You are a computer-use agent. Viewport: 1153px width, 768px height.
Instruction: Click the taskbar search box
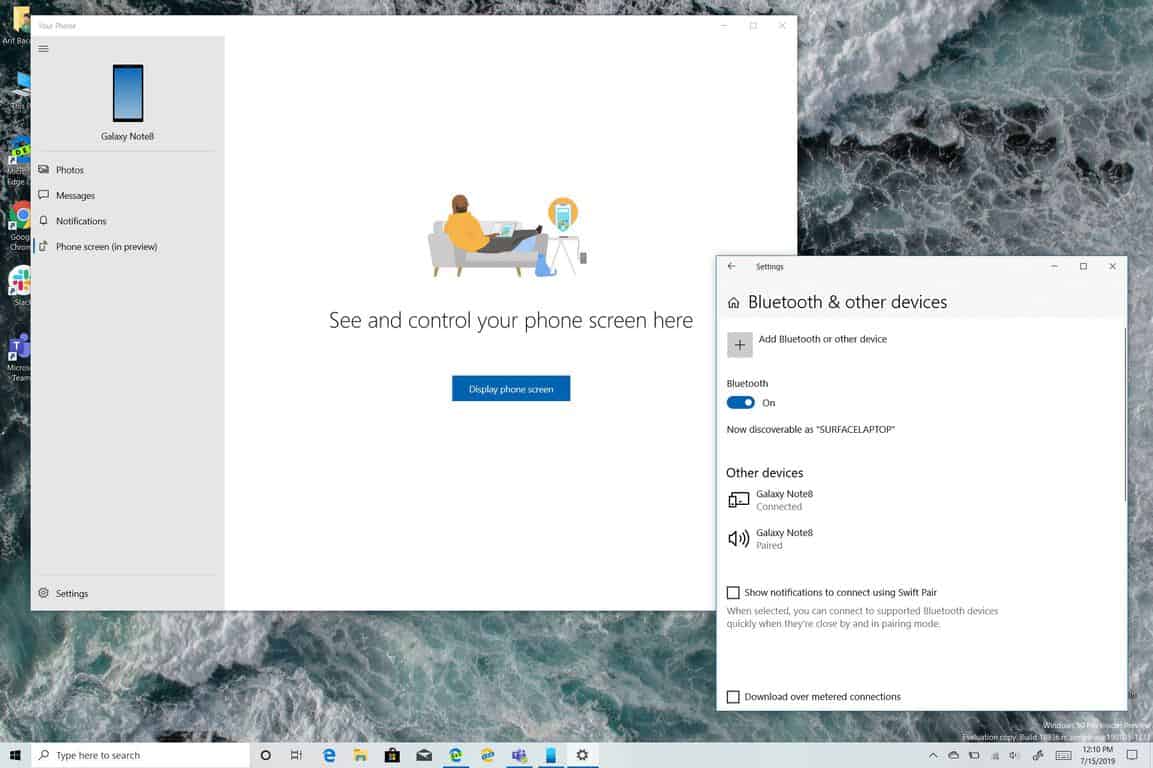pos(140,755)
